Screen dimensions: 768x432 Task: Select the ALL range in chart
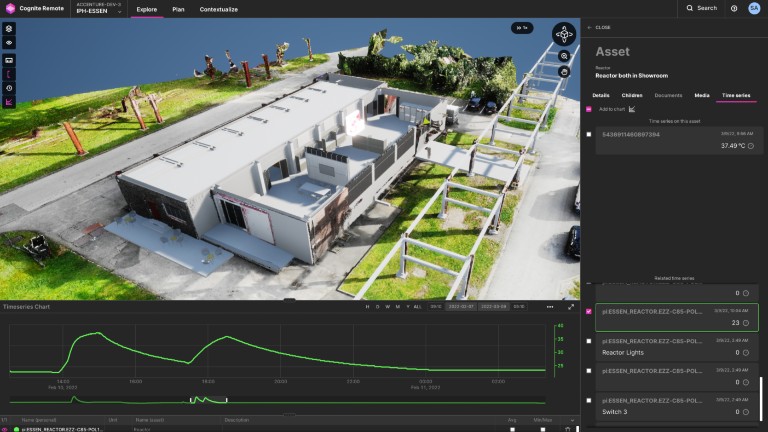click(417, 307)
